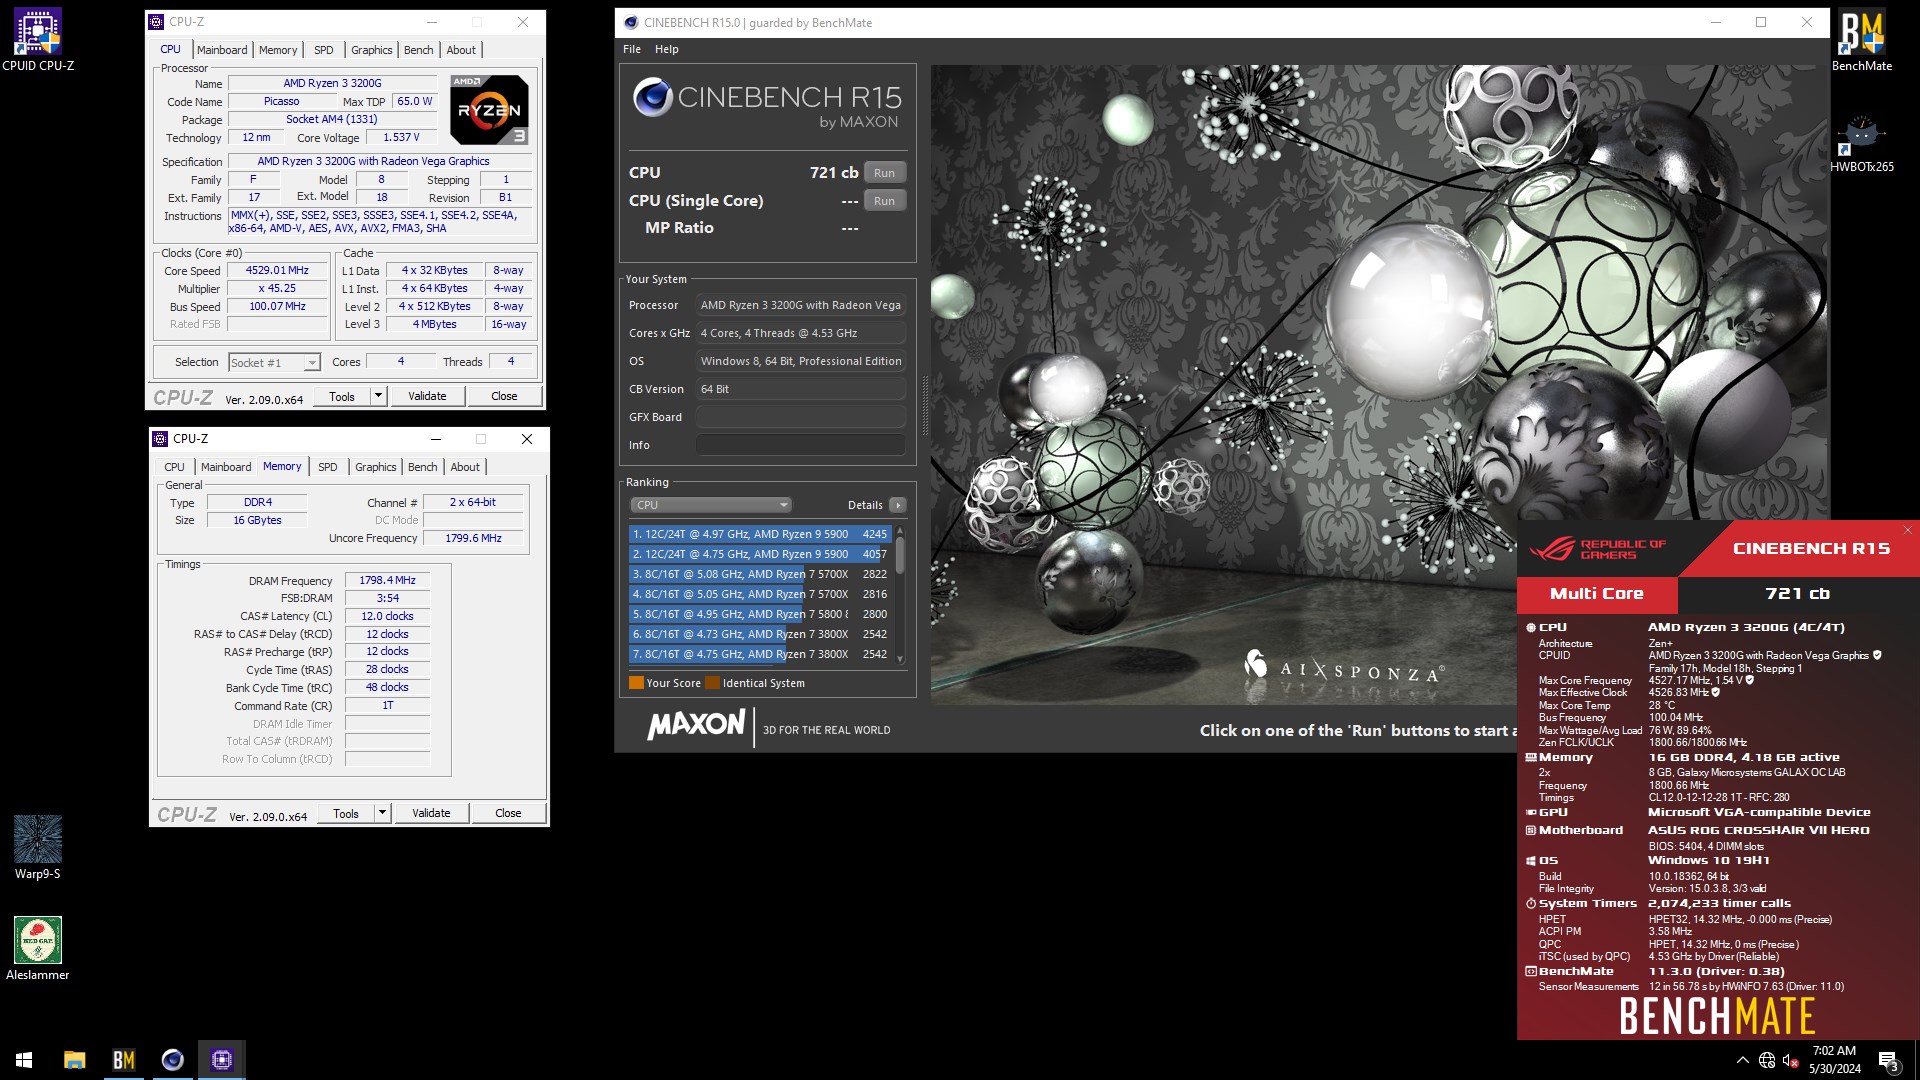Image resolution: width=1920 pixels, height=1080 pixels.
Task: Click the GFX Board info field
Action: click(x=801, y=417)
